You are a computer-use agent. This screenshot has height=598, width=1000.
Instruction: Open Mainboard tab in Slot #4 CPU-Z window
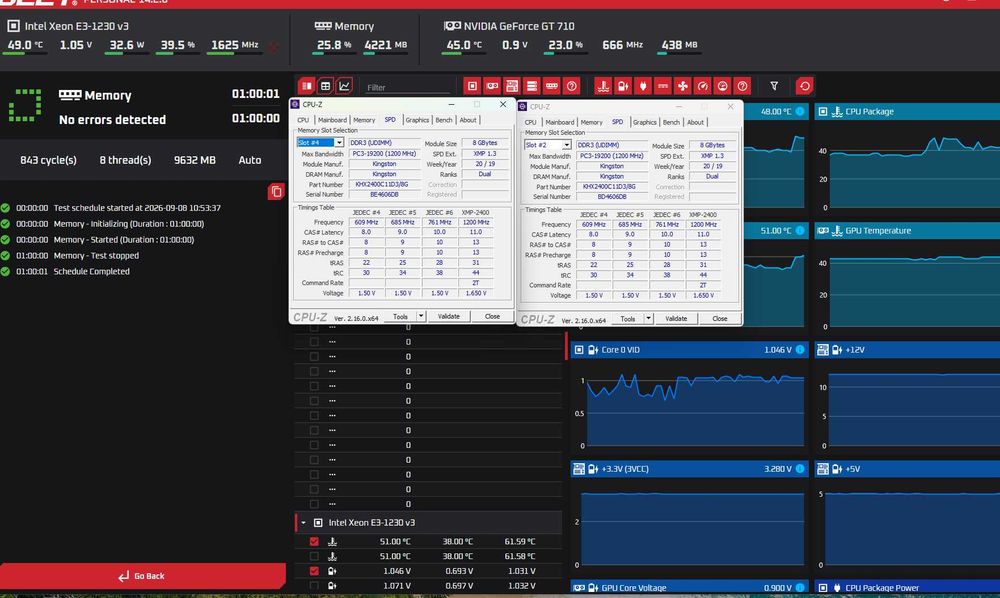pos(332,120)
